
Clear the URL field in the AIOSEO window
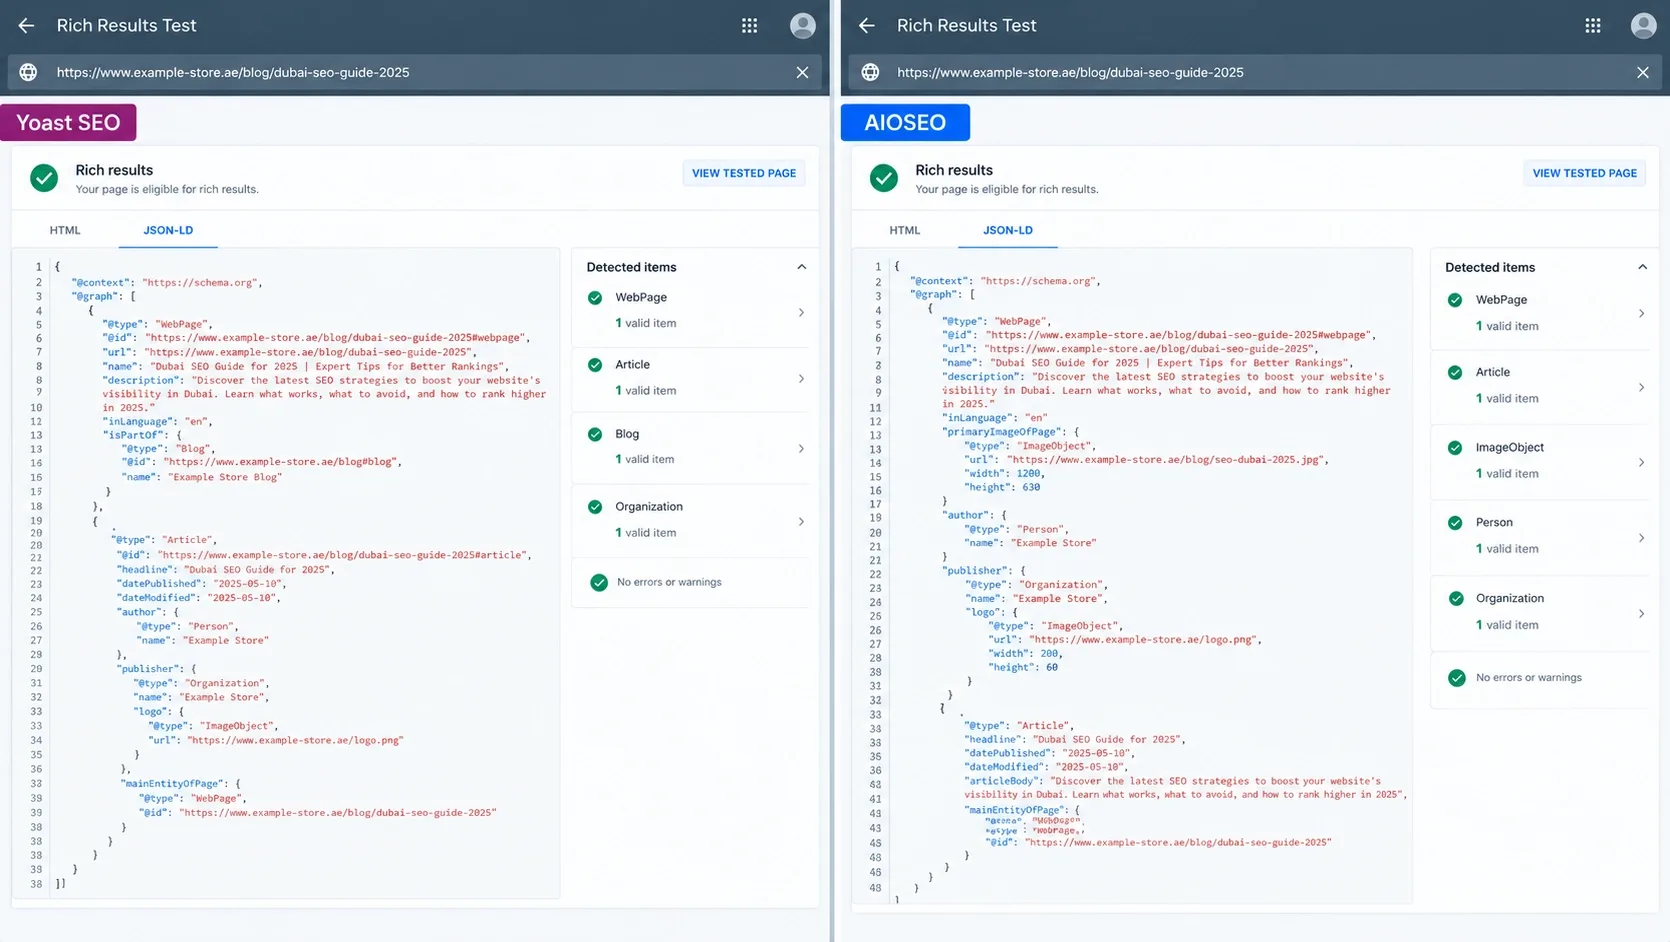tap(1642, 72)
